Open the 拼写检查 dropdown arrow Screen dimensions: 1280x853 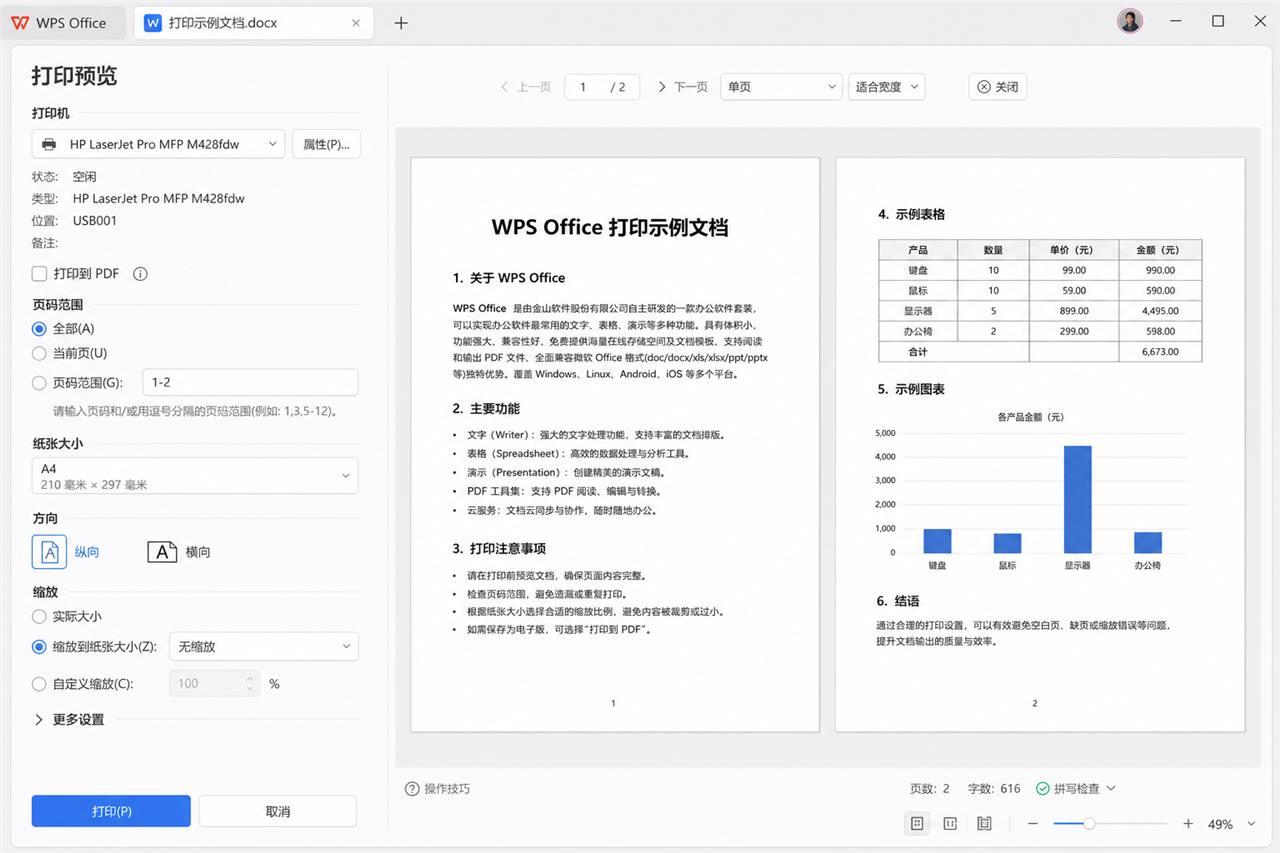pyautogui.click(x=1111, y=789)
